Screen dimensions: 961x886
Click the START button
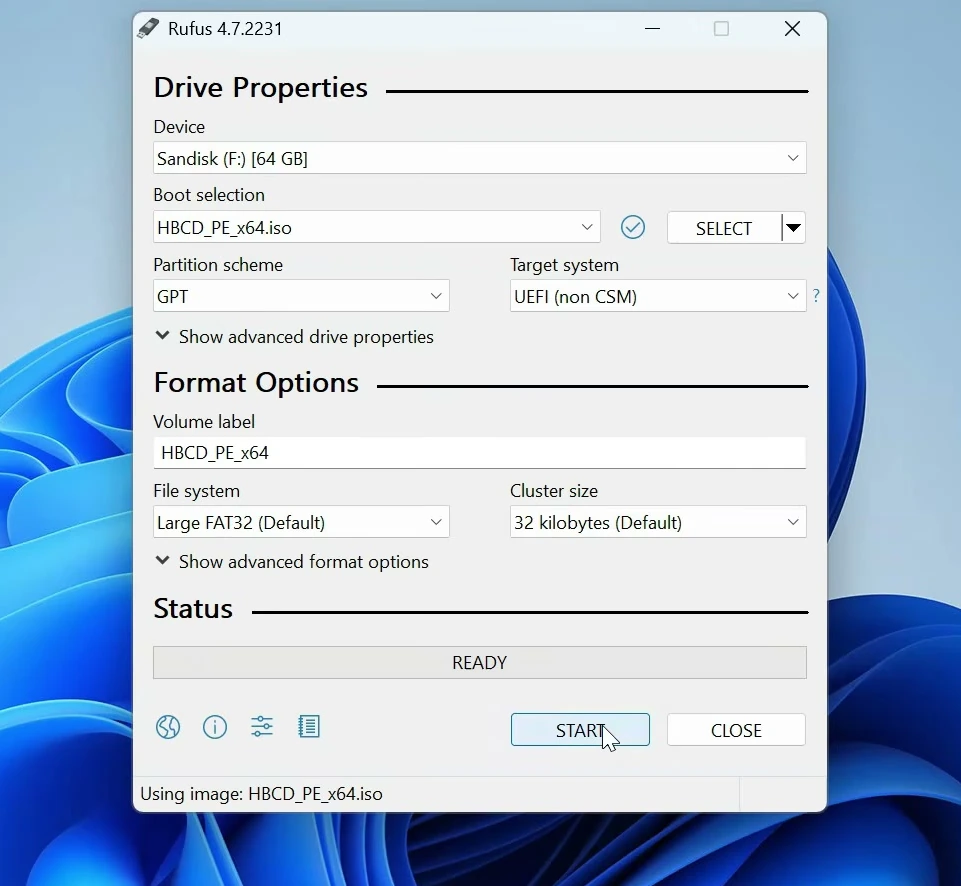point(580,730)
